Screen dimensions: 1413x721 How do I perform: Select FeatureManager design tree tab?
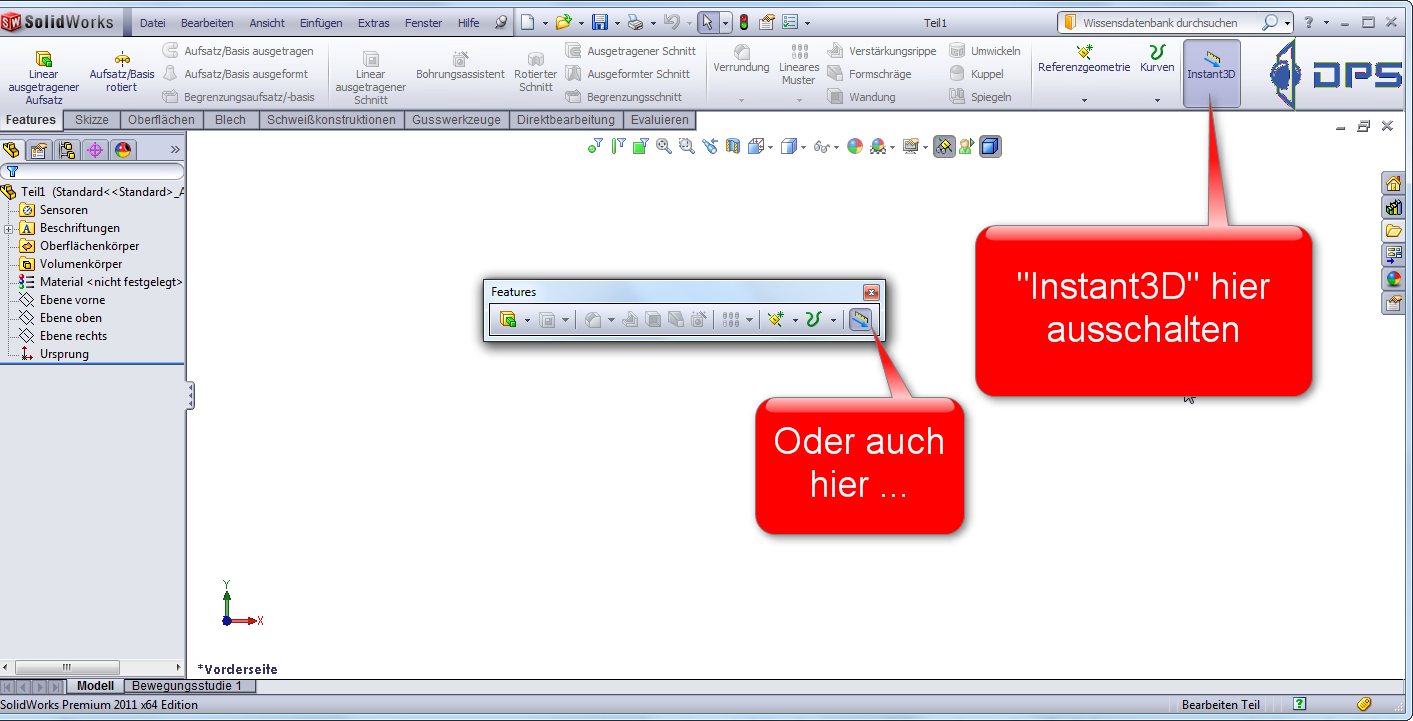(x=12, y=150)
